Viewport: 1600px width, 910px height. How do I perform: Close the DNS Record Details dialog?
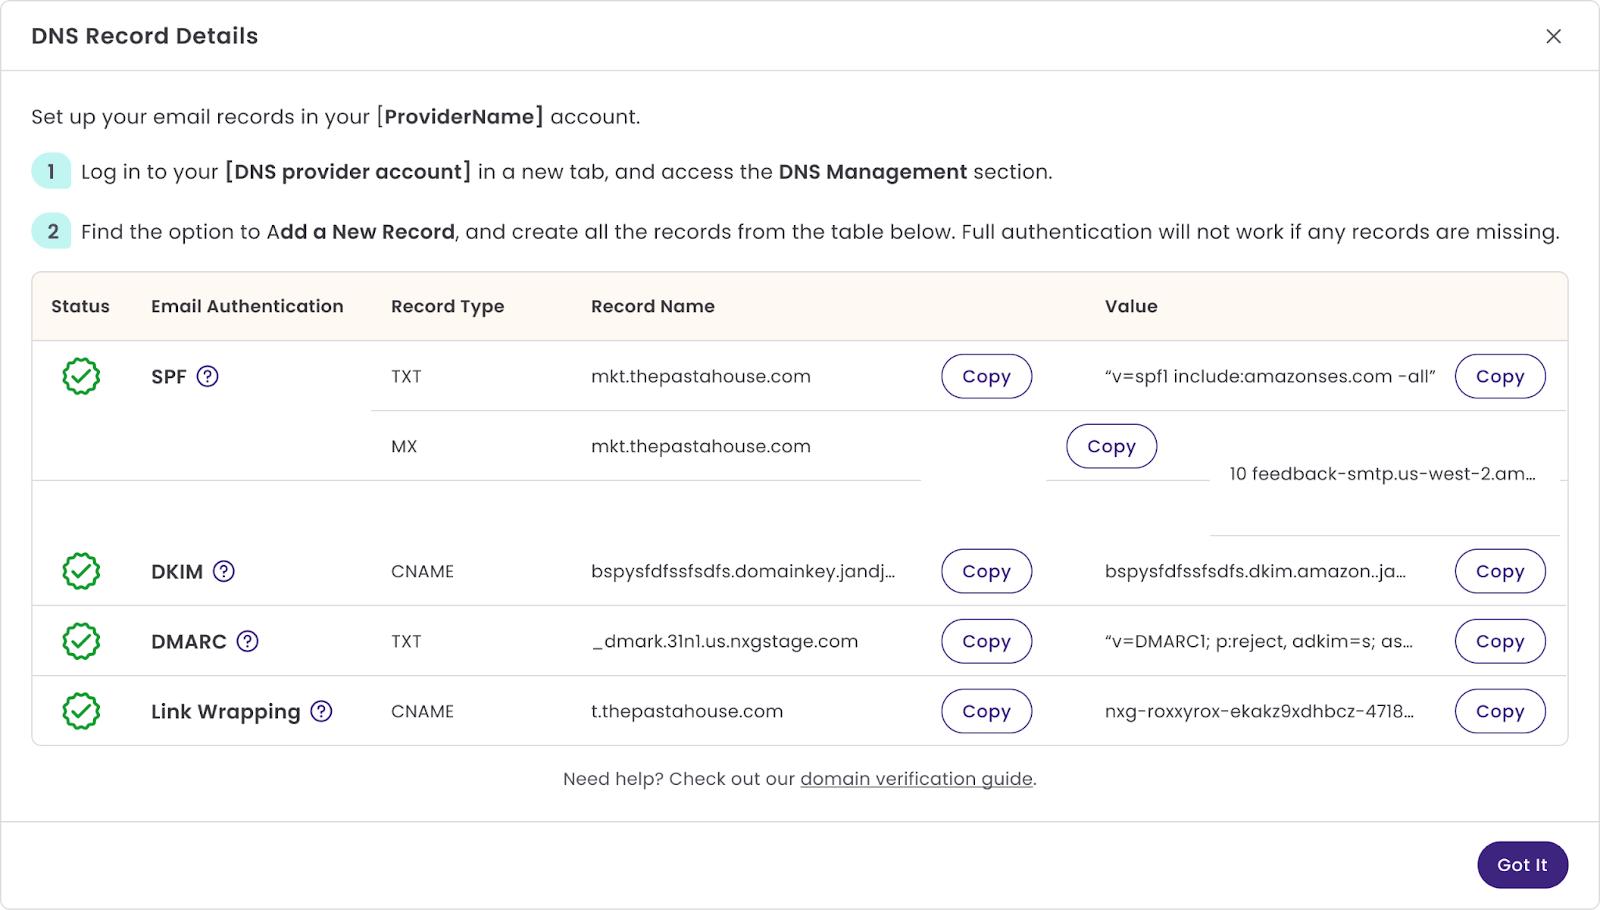point(1553,36)
